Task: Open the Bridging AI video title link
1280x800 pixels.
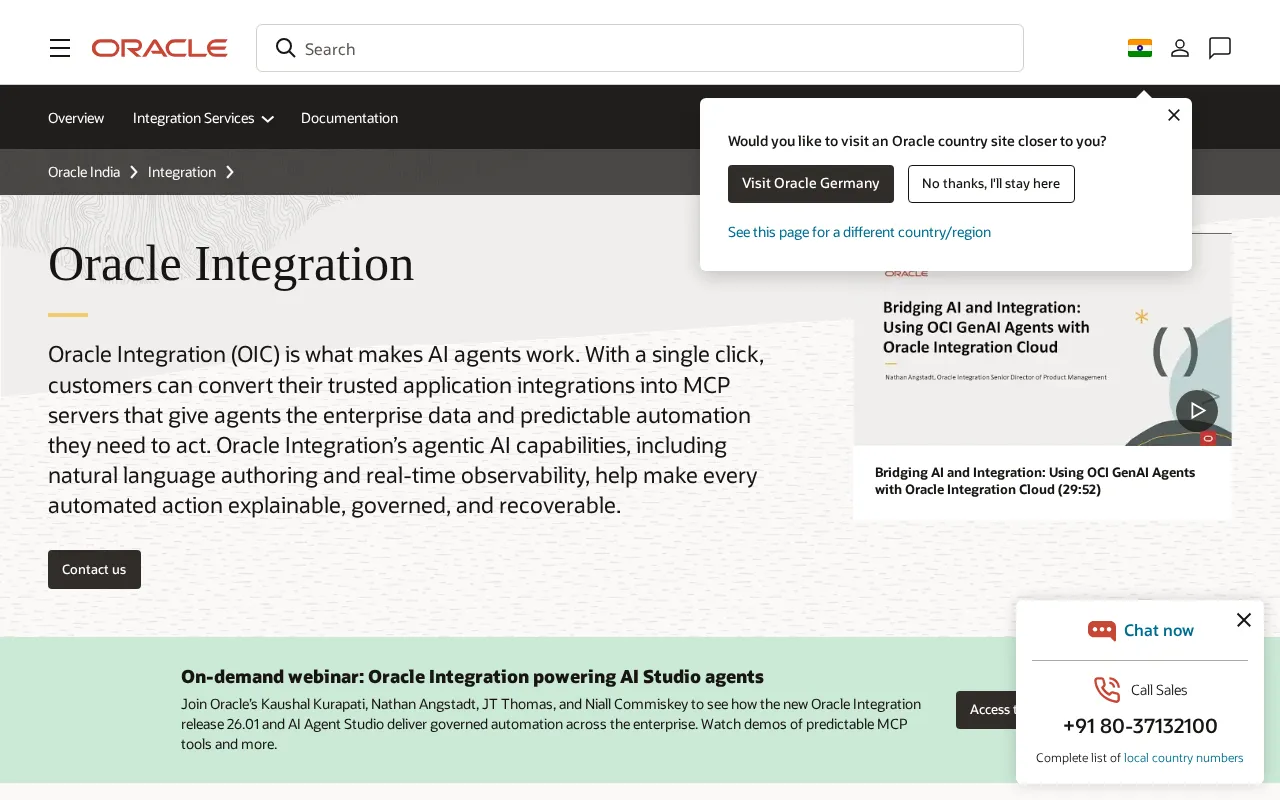Action: (x=1035, y=481)
